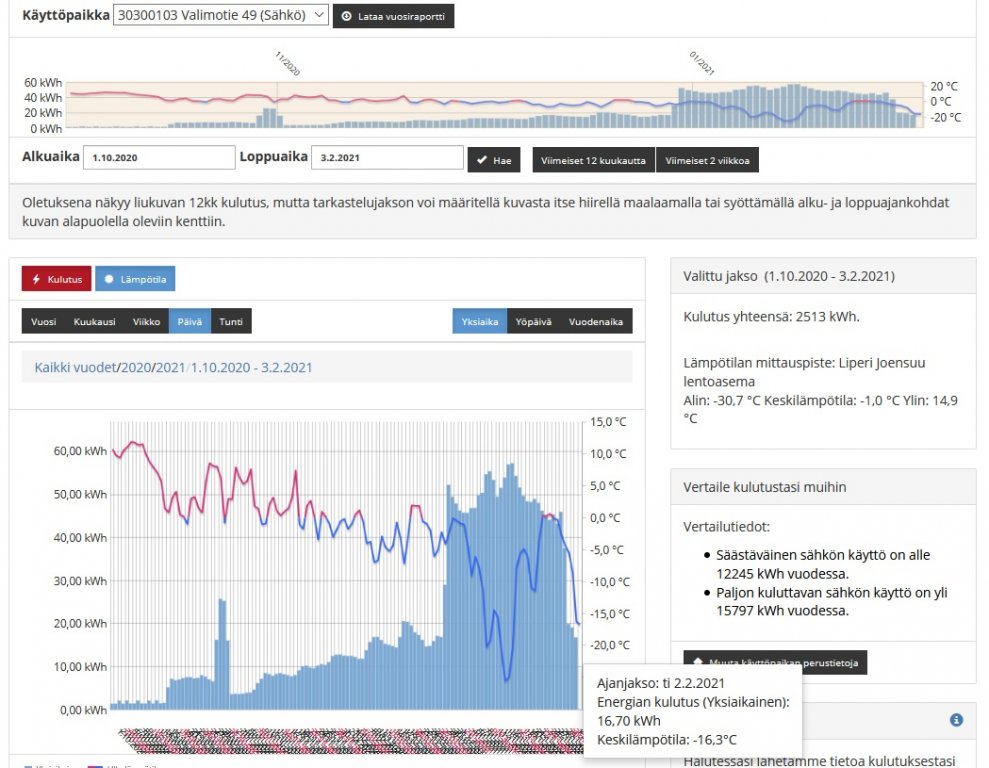Toggle the Kulutus consumption series

pyautogui.click(x=56, y=279)
